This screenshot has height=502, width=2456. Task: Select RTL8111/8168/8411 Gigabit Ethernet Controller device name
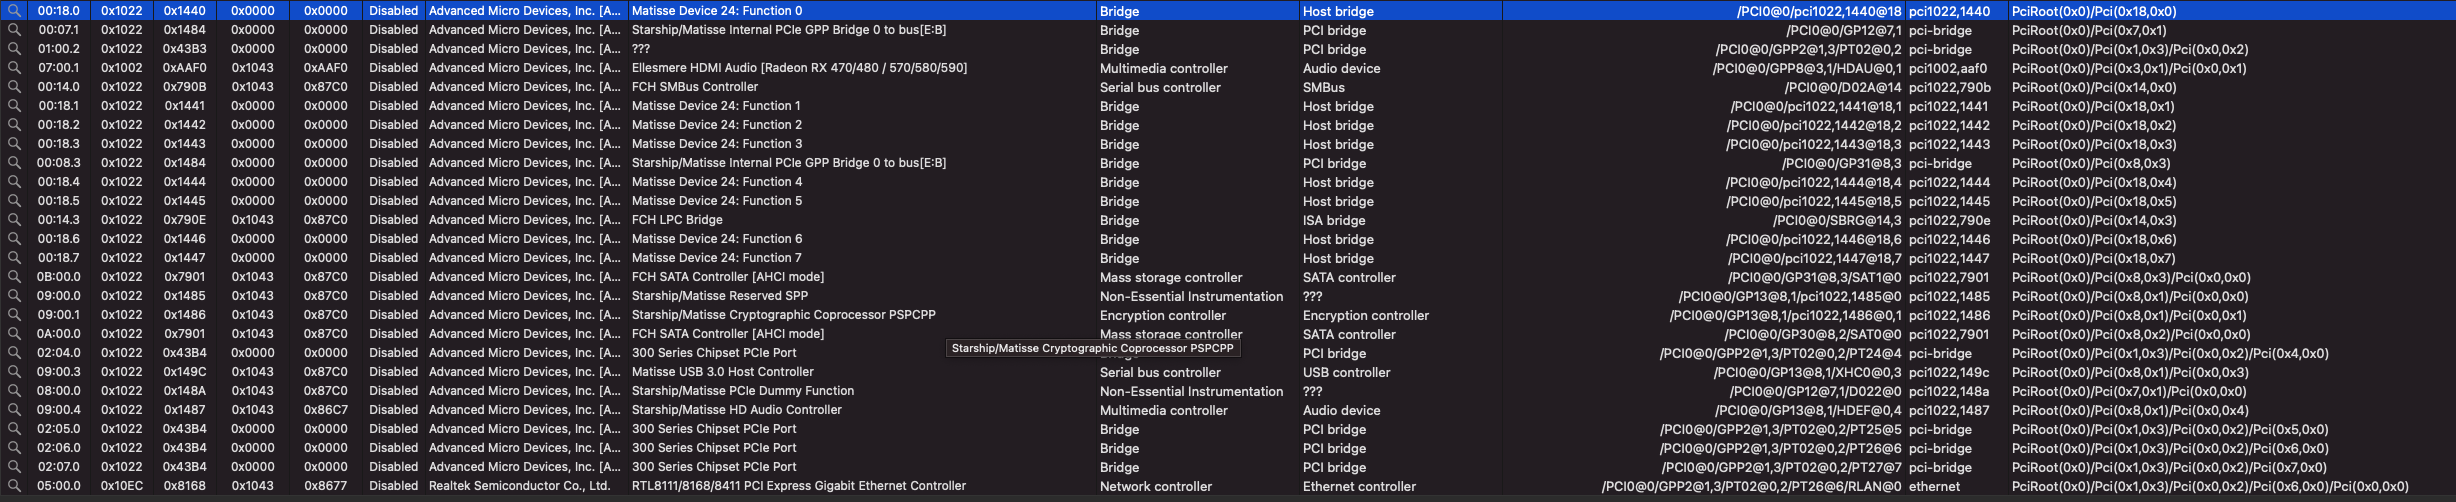click(798, 486)
